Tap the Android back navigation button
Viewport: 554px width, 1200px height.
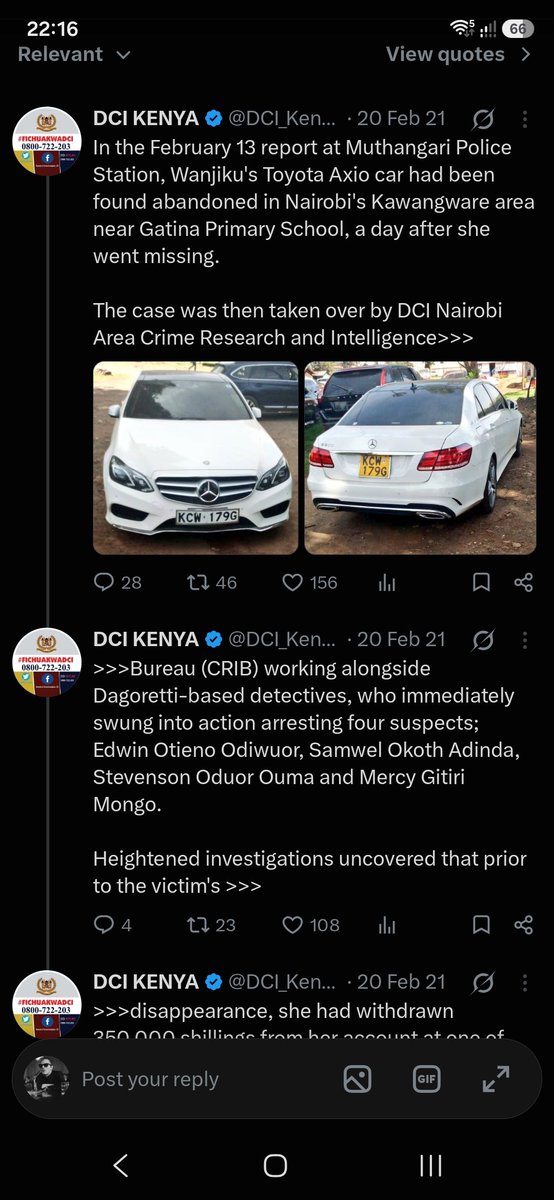(x=120, y=1164)
